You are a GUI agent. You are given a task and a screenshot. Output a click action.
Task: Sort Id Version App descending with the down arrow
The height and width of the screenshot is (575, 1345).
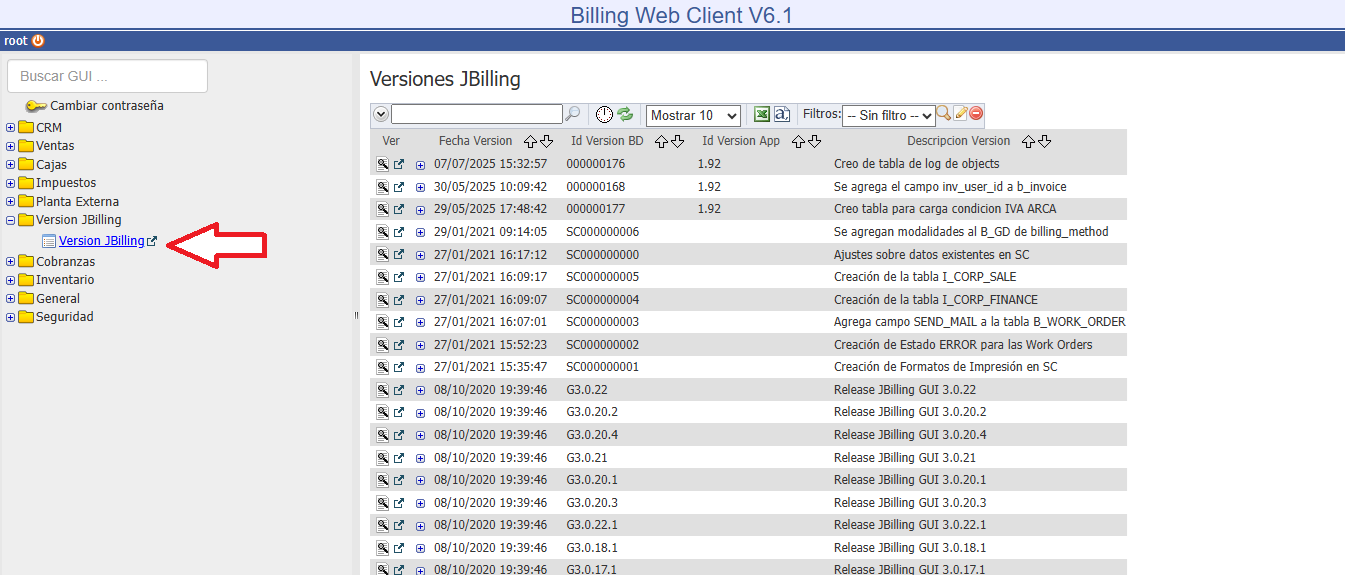point(814,142)
